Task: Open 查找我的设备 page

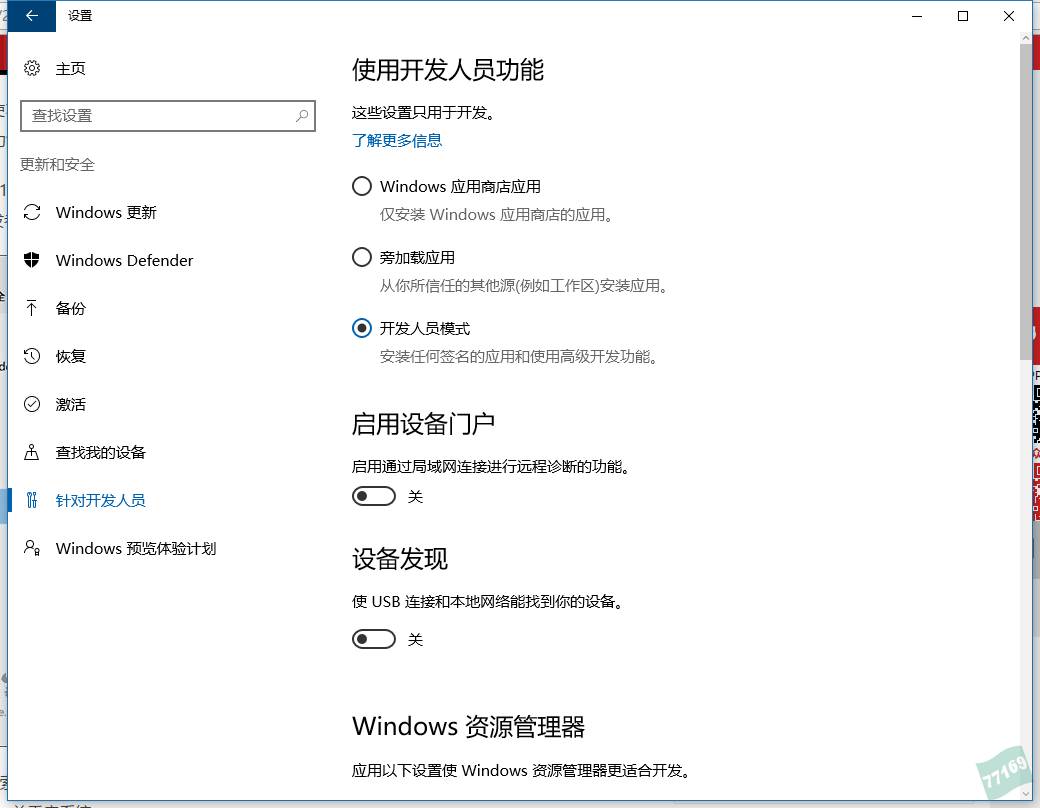Action: click(101, 452)
